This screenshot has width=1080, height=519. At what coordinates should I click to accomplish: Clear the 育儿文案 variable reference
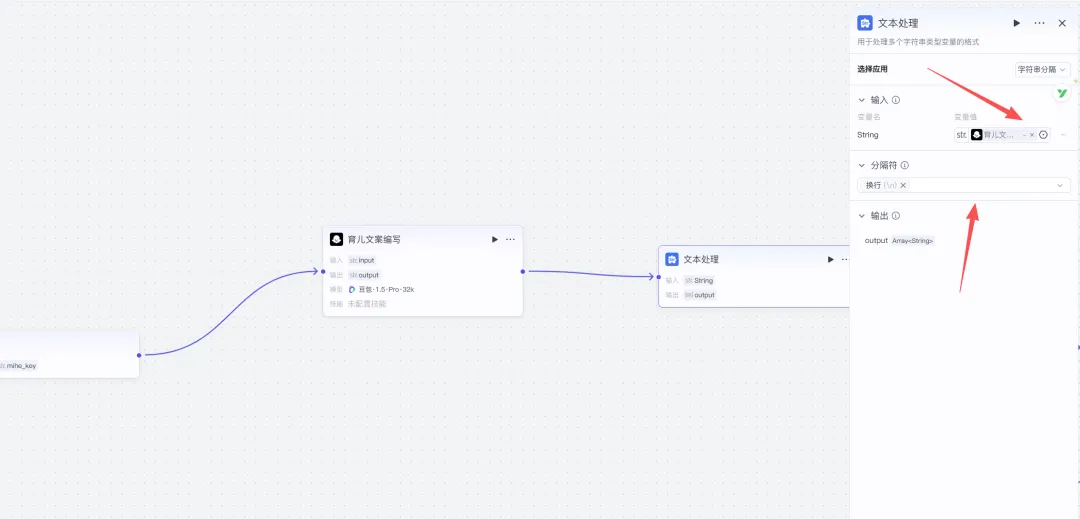pos(1032,135)
